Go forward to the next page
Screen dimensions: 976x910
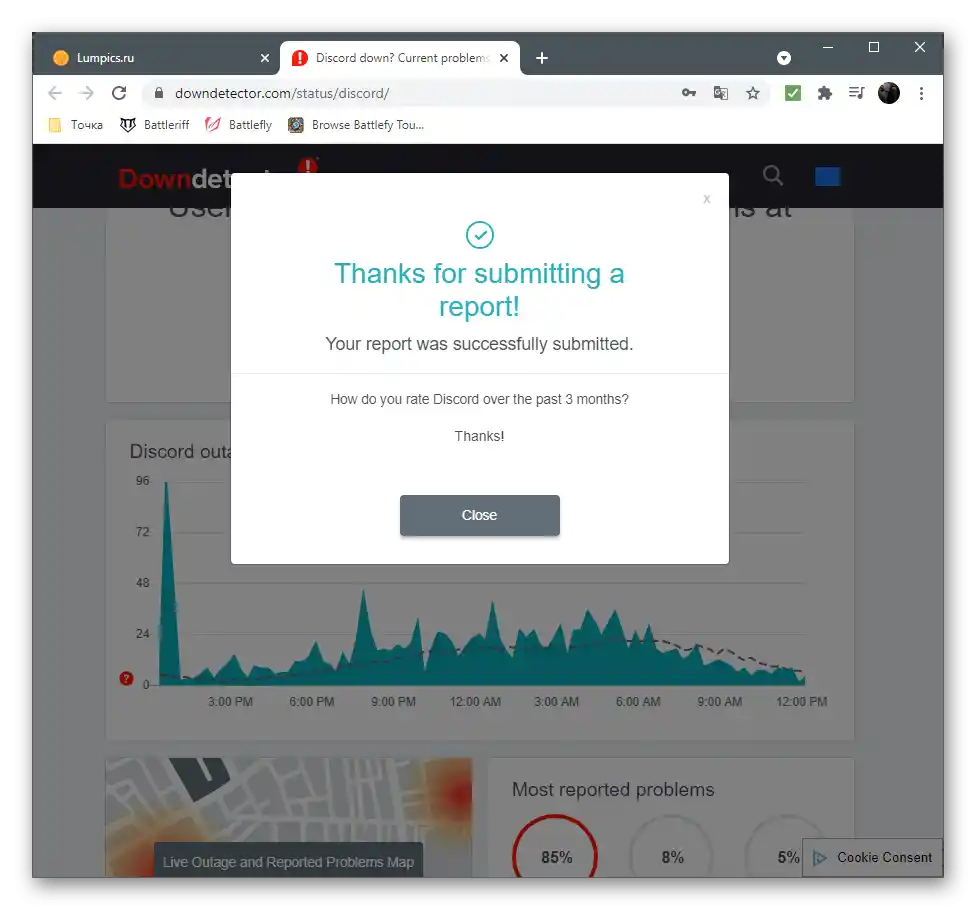click(x=87, y=93)
